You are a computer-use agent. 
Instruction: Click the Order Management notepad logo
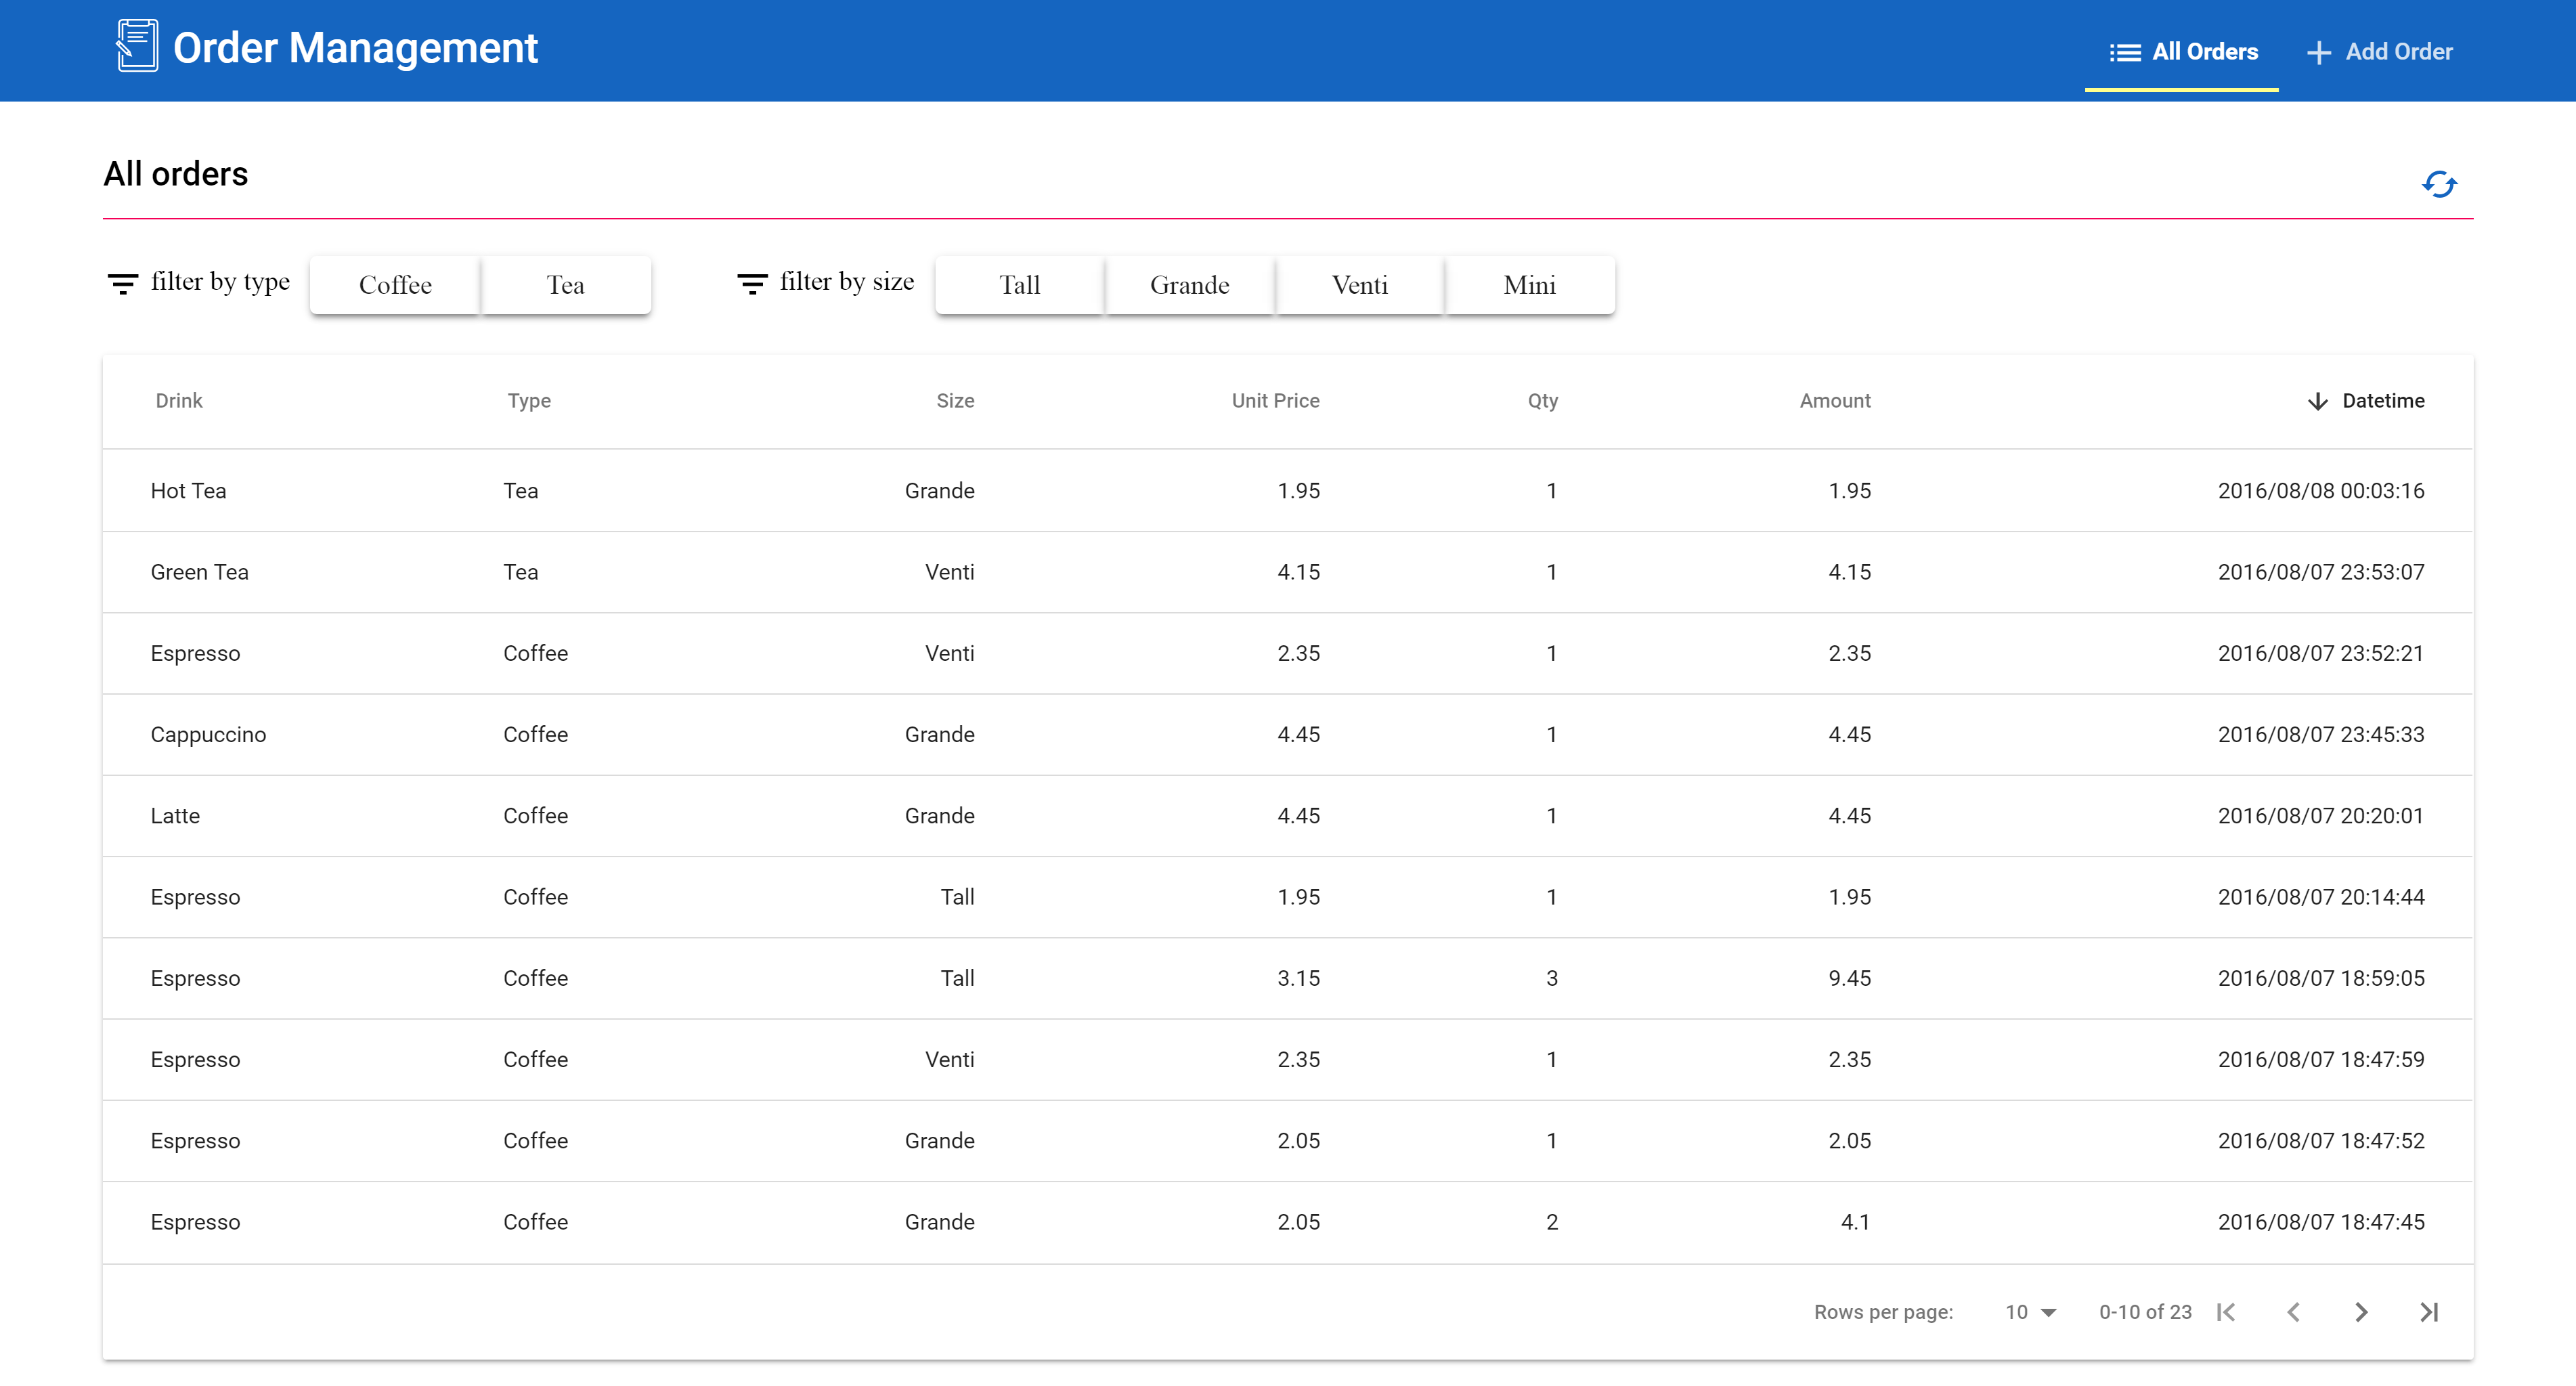click(x=137, y=46)
